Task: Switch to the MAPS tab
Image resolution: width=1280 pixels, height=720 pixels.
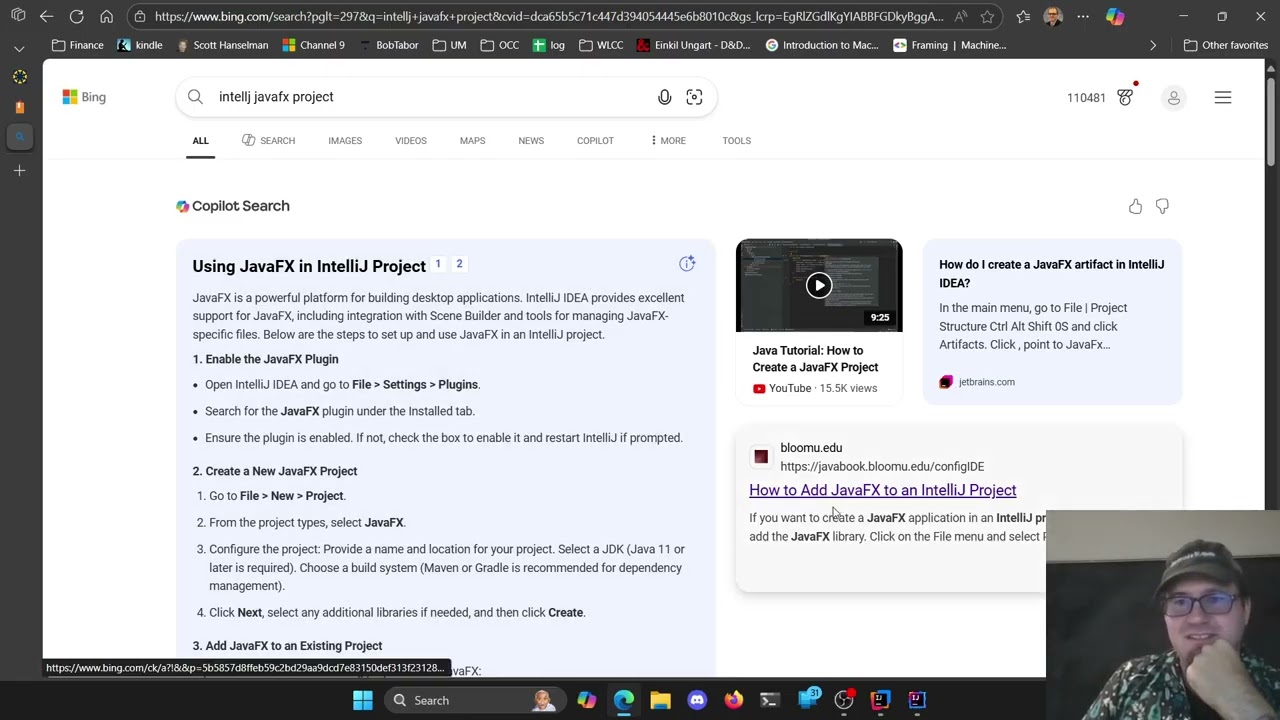Action: click(472, 141)
